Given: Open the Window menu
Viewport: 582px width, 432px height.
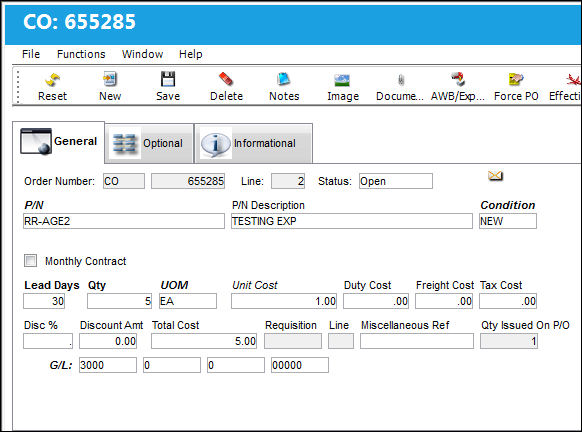Looking at the screenshot, I should click(x=143, y=54).
